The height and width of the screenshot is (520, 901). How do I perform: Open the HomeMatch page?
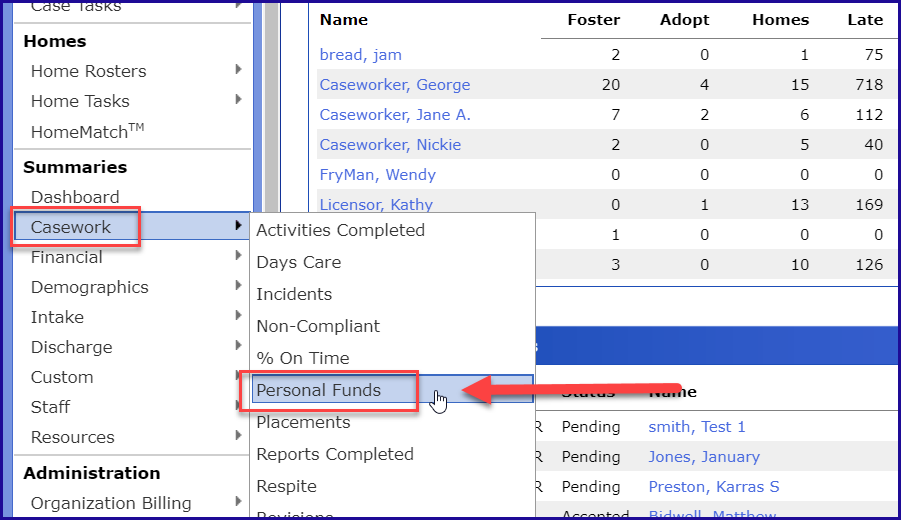coord(87,132)
